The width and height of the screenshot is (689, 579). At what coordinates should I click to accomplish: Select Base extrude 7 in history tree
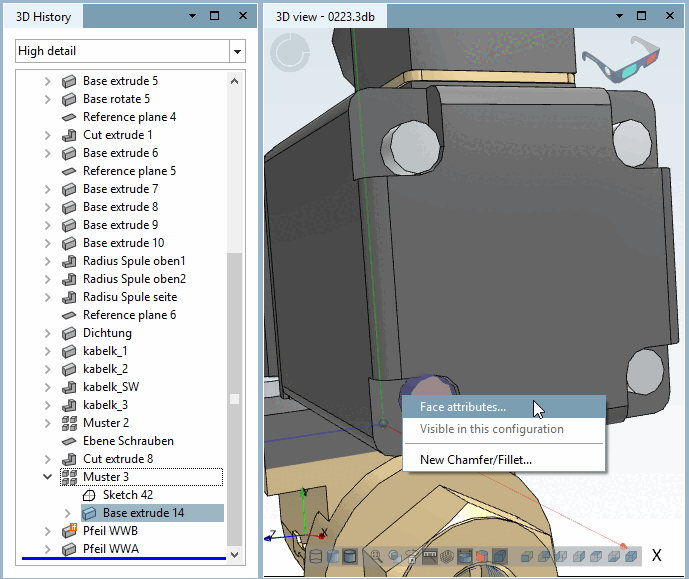tap(121, 189)
